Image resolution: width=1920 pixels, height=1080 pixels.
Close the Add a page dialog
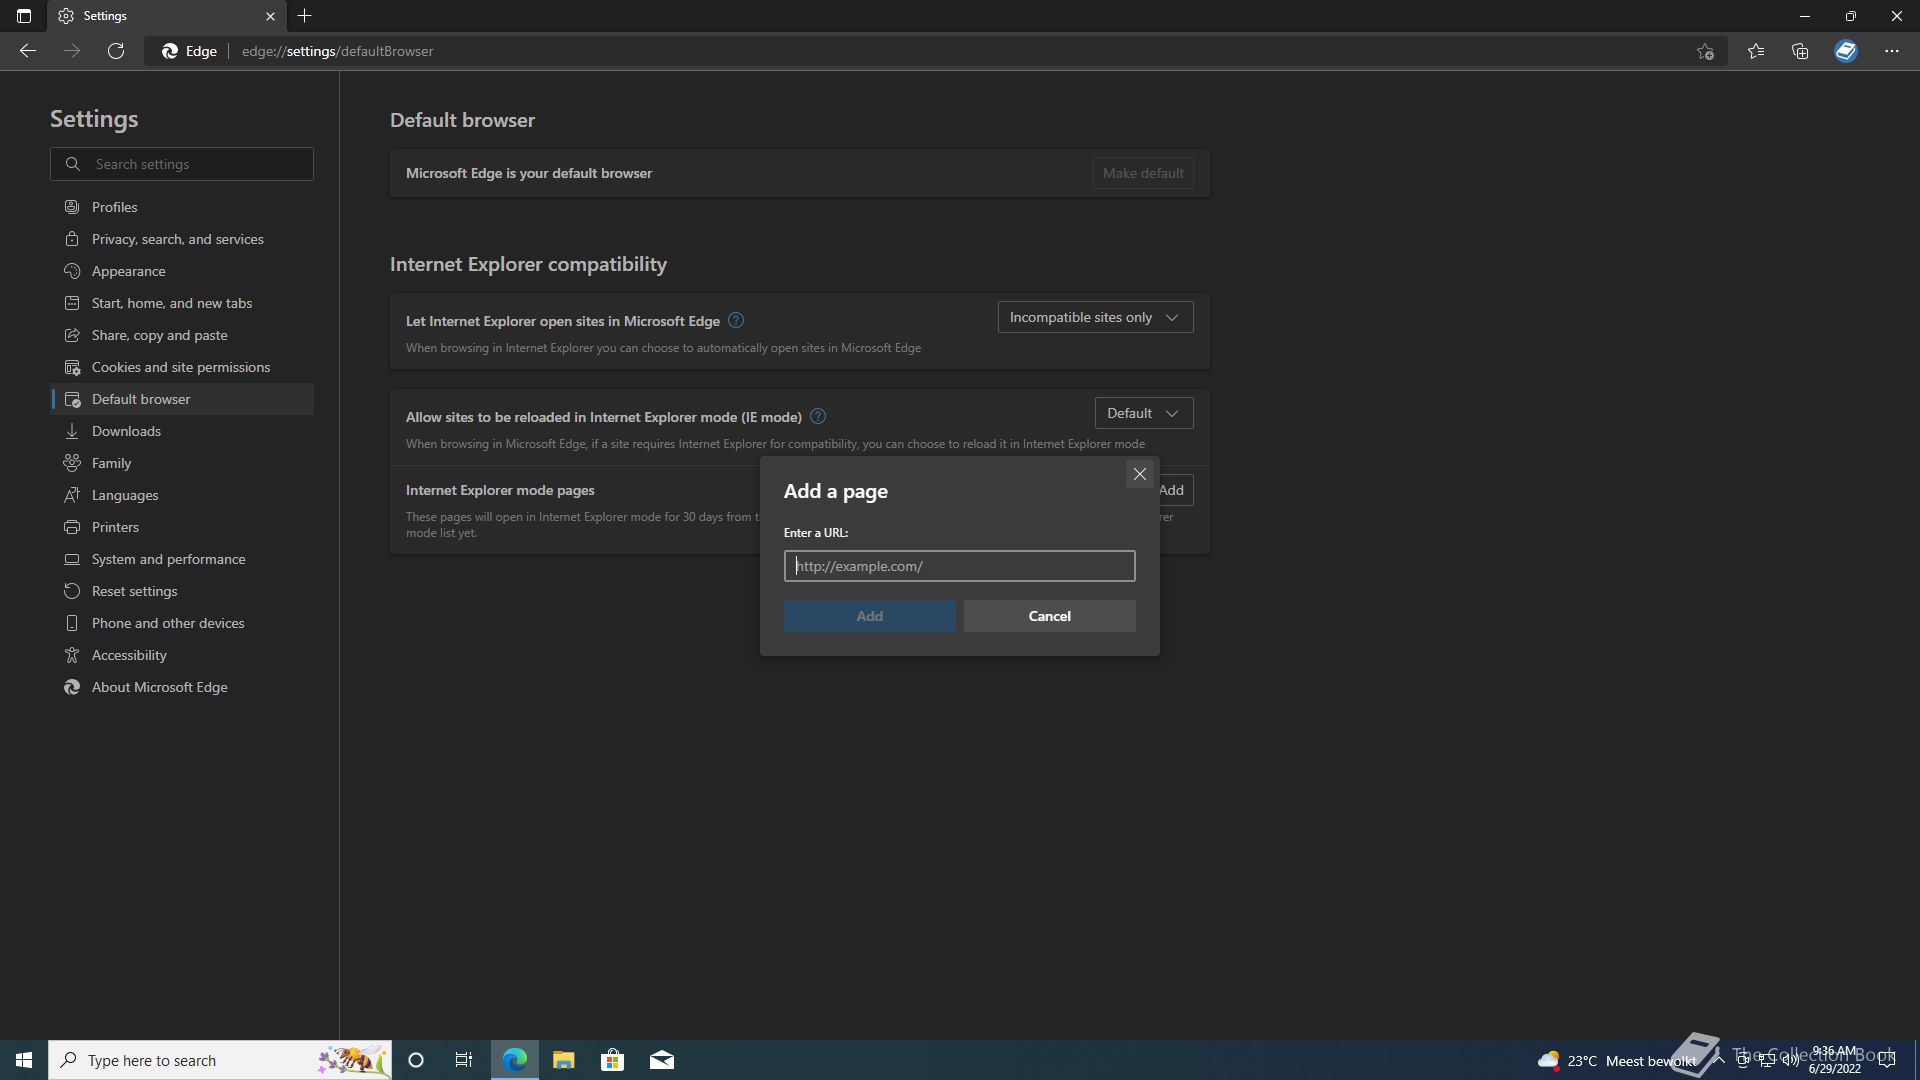point(1139,474)
